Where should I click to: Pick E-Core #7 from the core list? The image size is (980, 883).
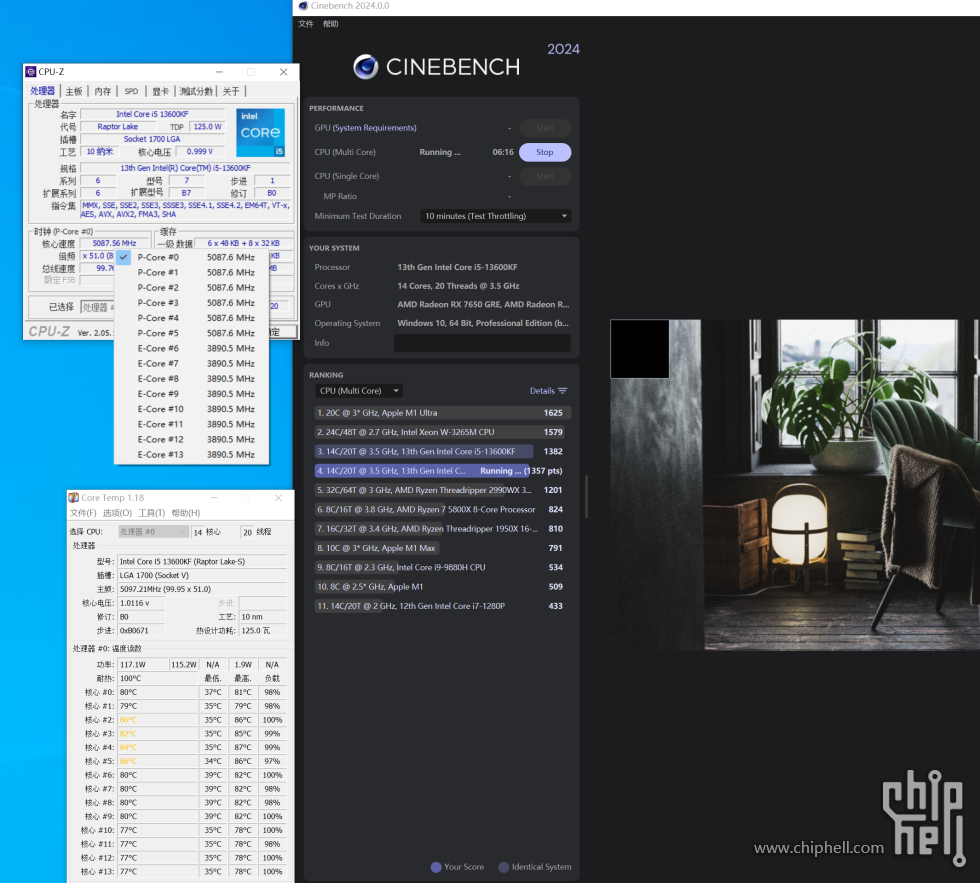[x=192, y=363]
